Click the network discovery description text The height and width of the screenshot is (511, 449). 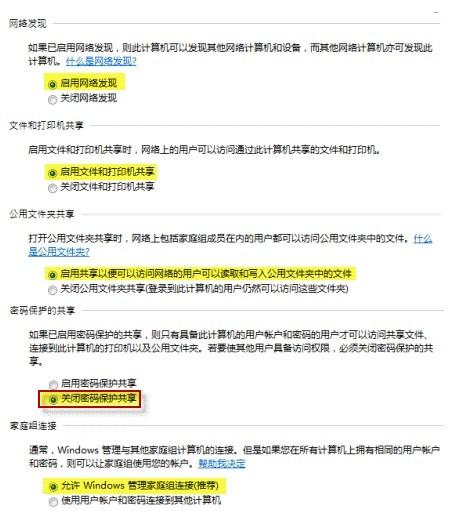tap(230, 54)
